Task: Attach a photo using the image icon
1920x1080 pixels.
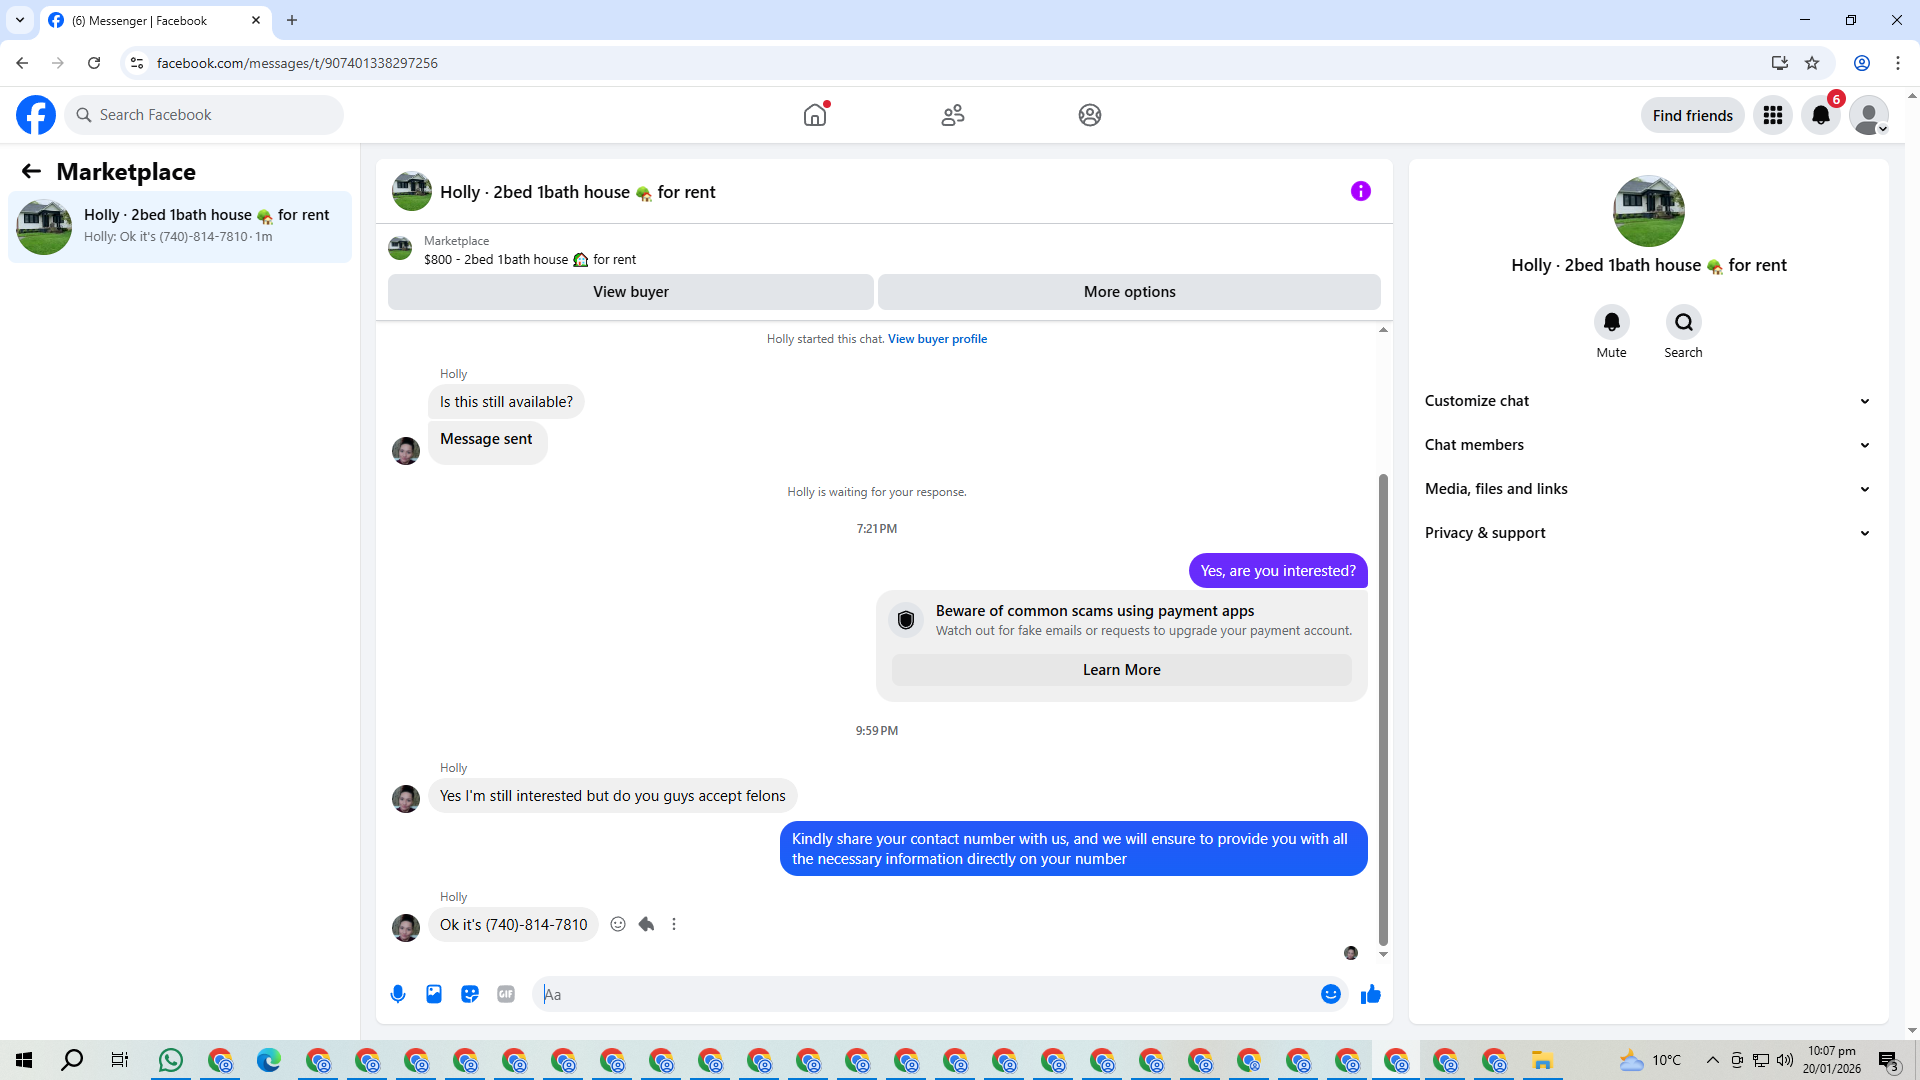Action: pyautogui.click(x=434, y=994)
